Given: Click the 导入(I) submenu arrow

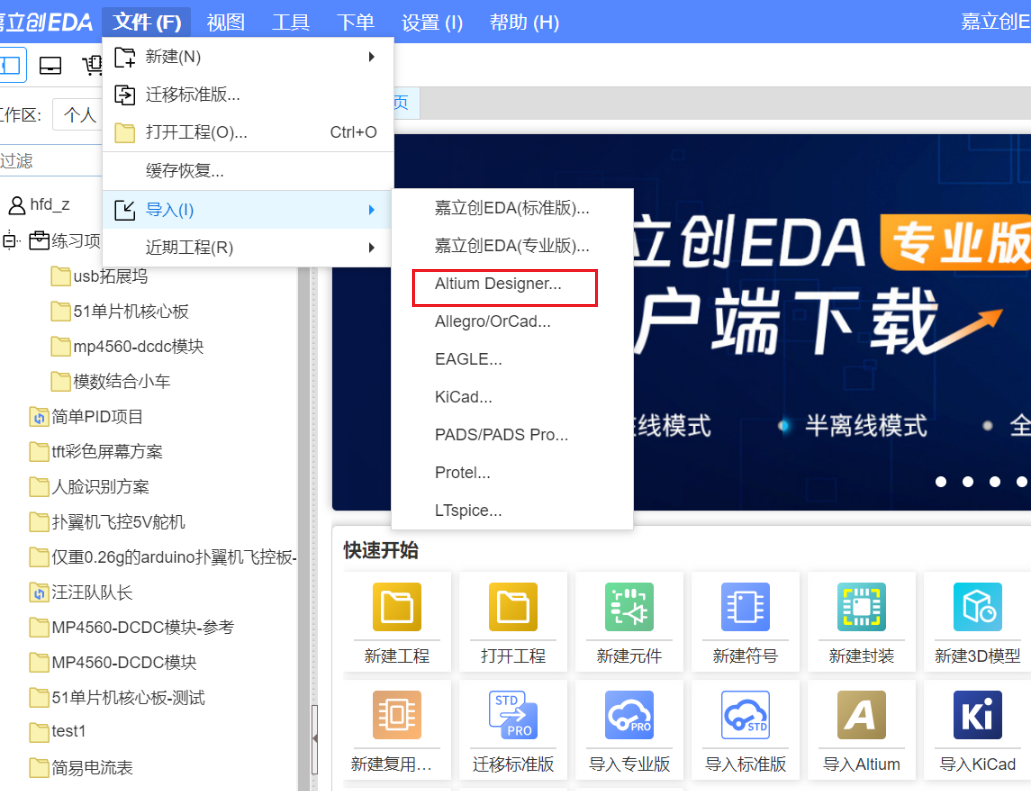Looking at the screenshot, I should click(372, 210).
